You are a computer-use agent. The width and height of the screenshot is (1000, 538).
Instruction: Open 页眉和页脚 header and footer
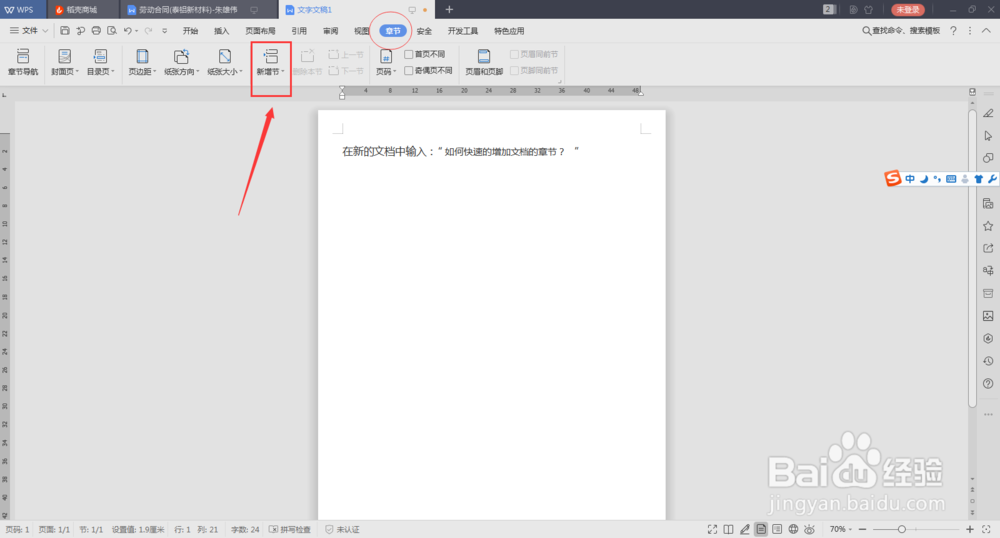pyautogui.click(x=484, y=62)
